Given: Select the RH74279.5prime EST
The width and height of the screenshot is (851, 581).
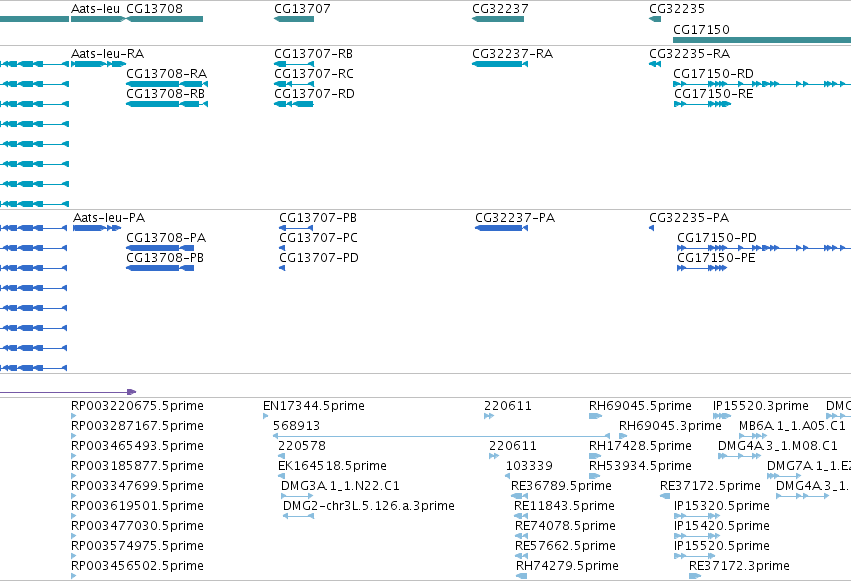Looking at the screenshot, I should 522,577.
